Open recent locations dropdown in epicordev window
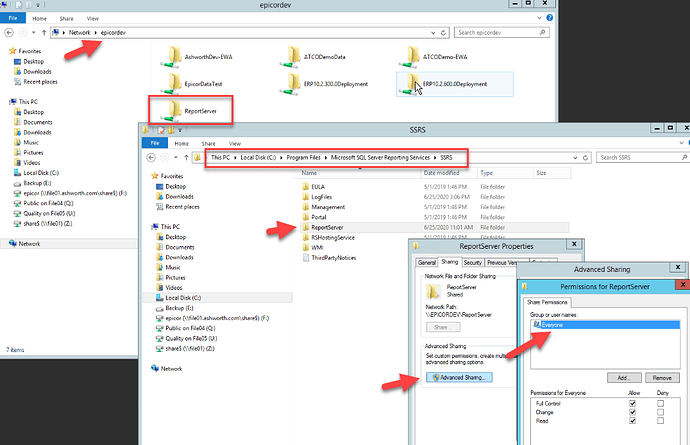The width and height of the screenshot is (690, 445). click(x=33, y=33)
